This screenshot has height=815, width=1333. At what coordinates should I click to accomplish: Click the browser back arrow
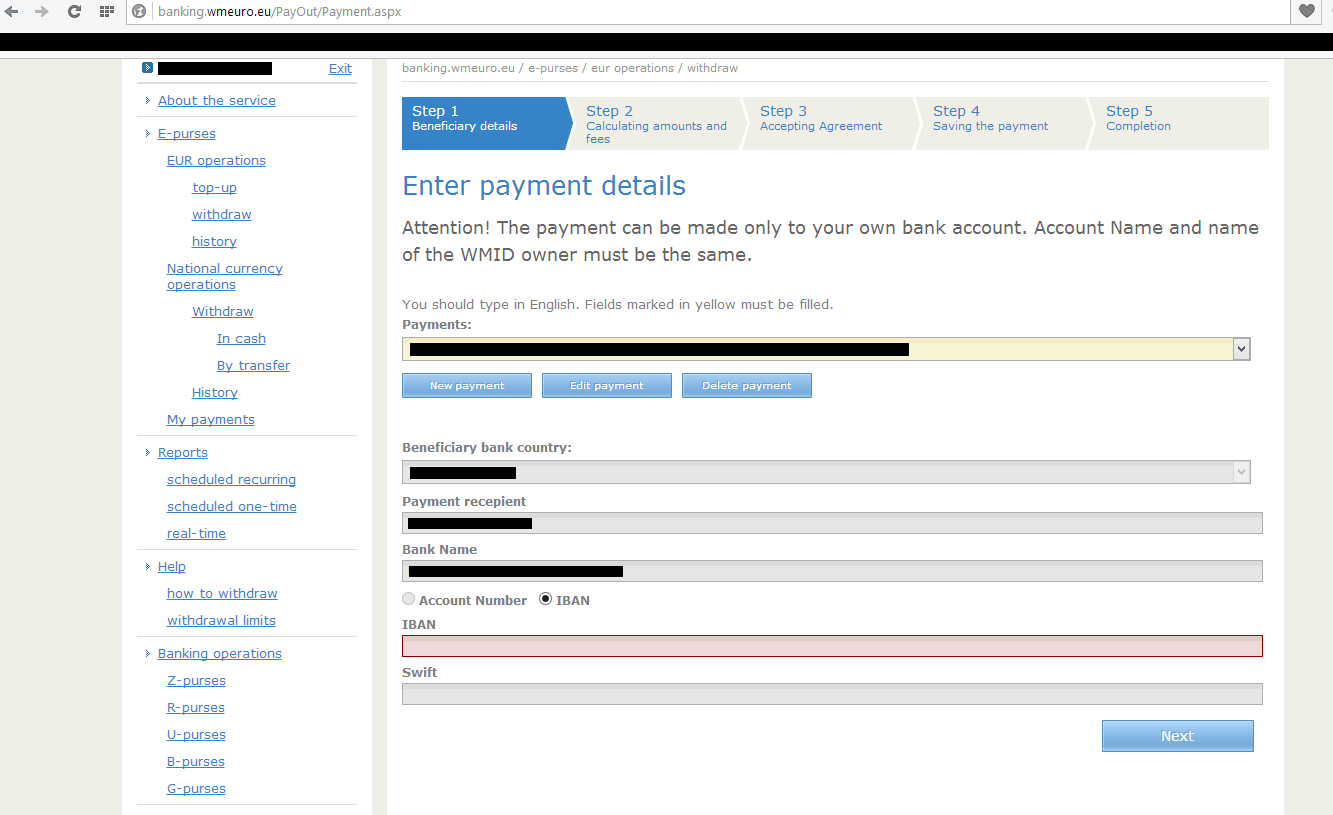click(x=12, y=12)
